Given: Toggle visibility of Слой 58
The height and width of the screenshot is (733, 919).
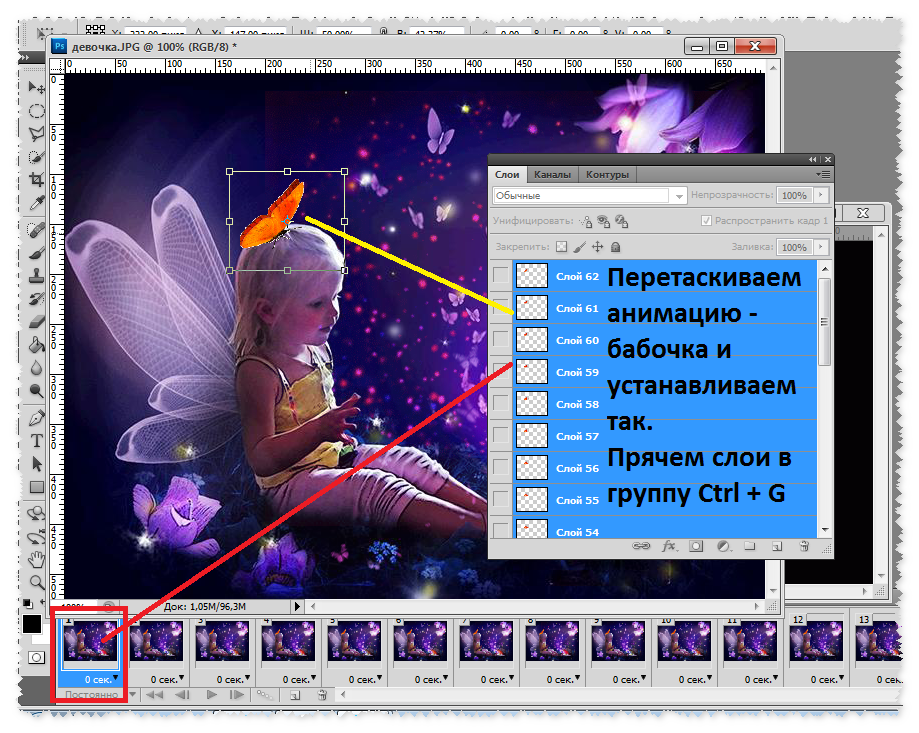Looking at the screenshot, I should [x=501, y=403].
